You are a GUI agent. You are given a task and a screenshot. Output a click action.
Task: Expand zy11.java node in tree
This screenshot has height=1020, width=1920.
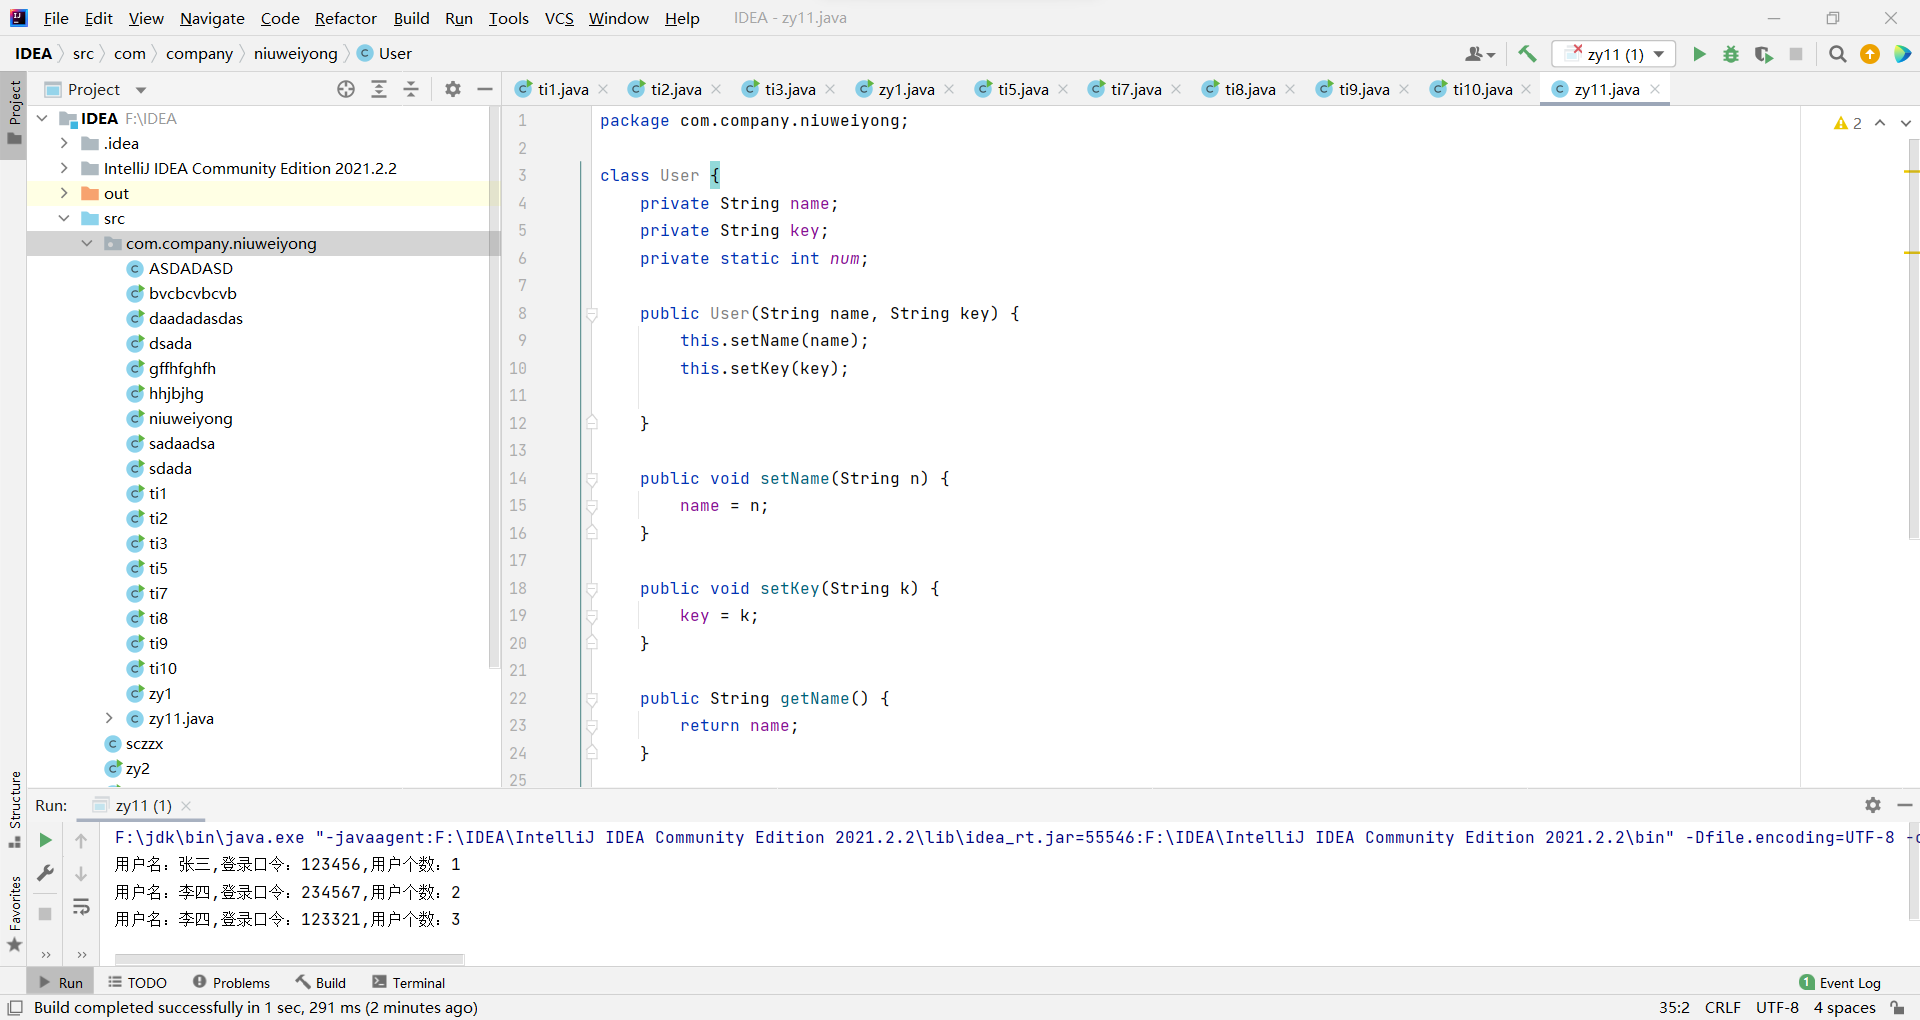109,718
